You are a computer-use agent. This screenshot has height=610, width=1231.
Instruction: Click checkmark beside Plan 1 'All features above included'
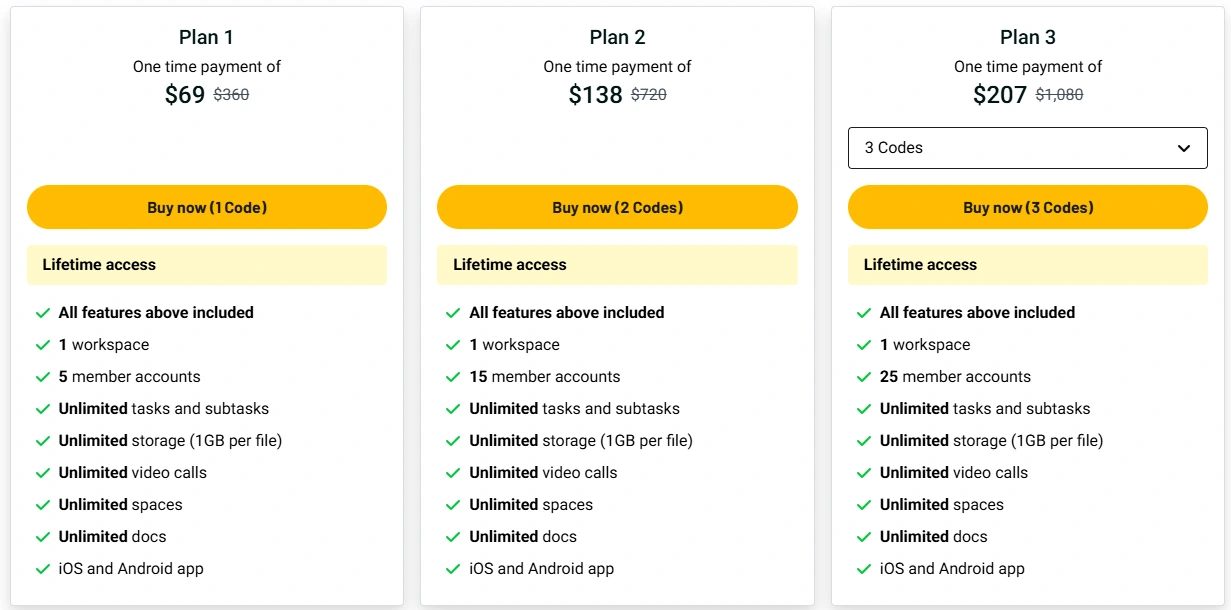[43, 313]
